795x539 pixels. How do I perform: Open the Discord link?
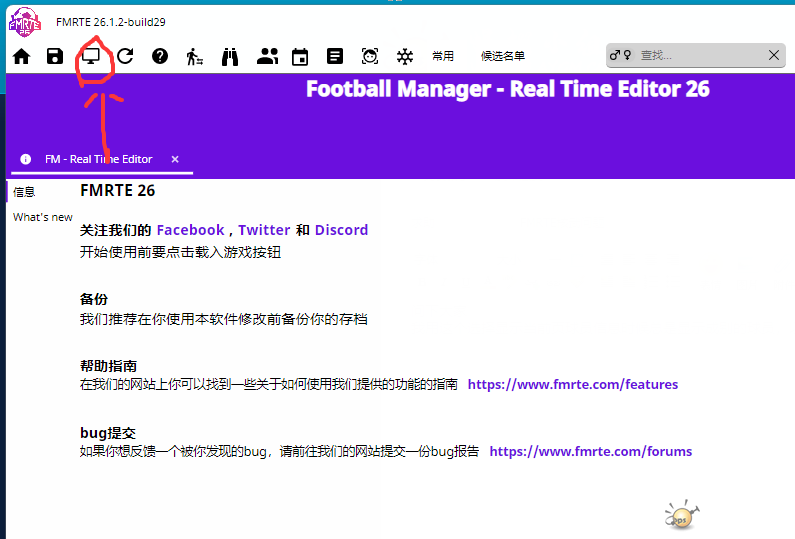341,230
